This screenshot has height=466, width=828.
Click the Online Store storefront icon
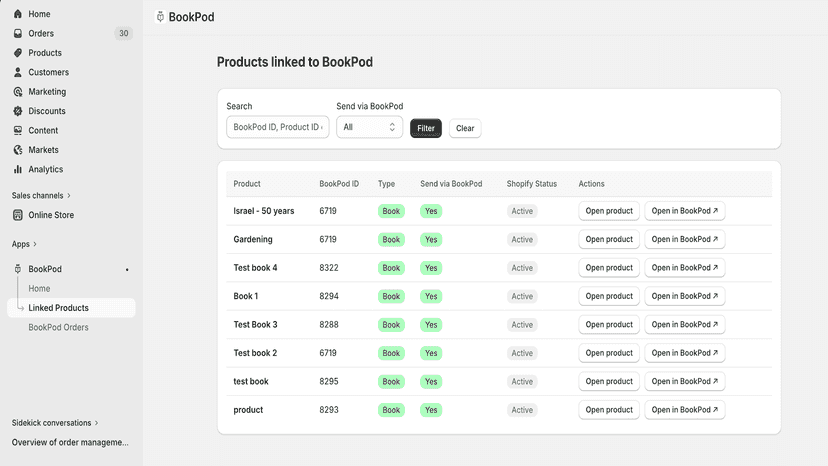click(18, 215)
